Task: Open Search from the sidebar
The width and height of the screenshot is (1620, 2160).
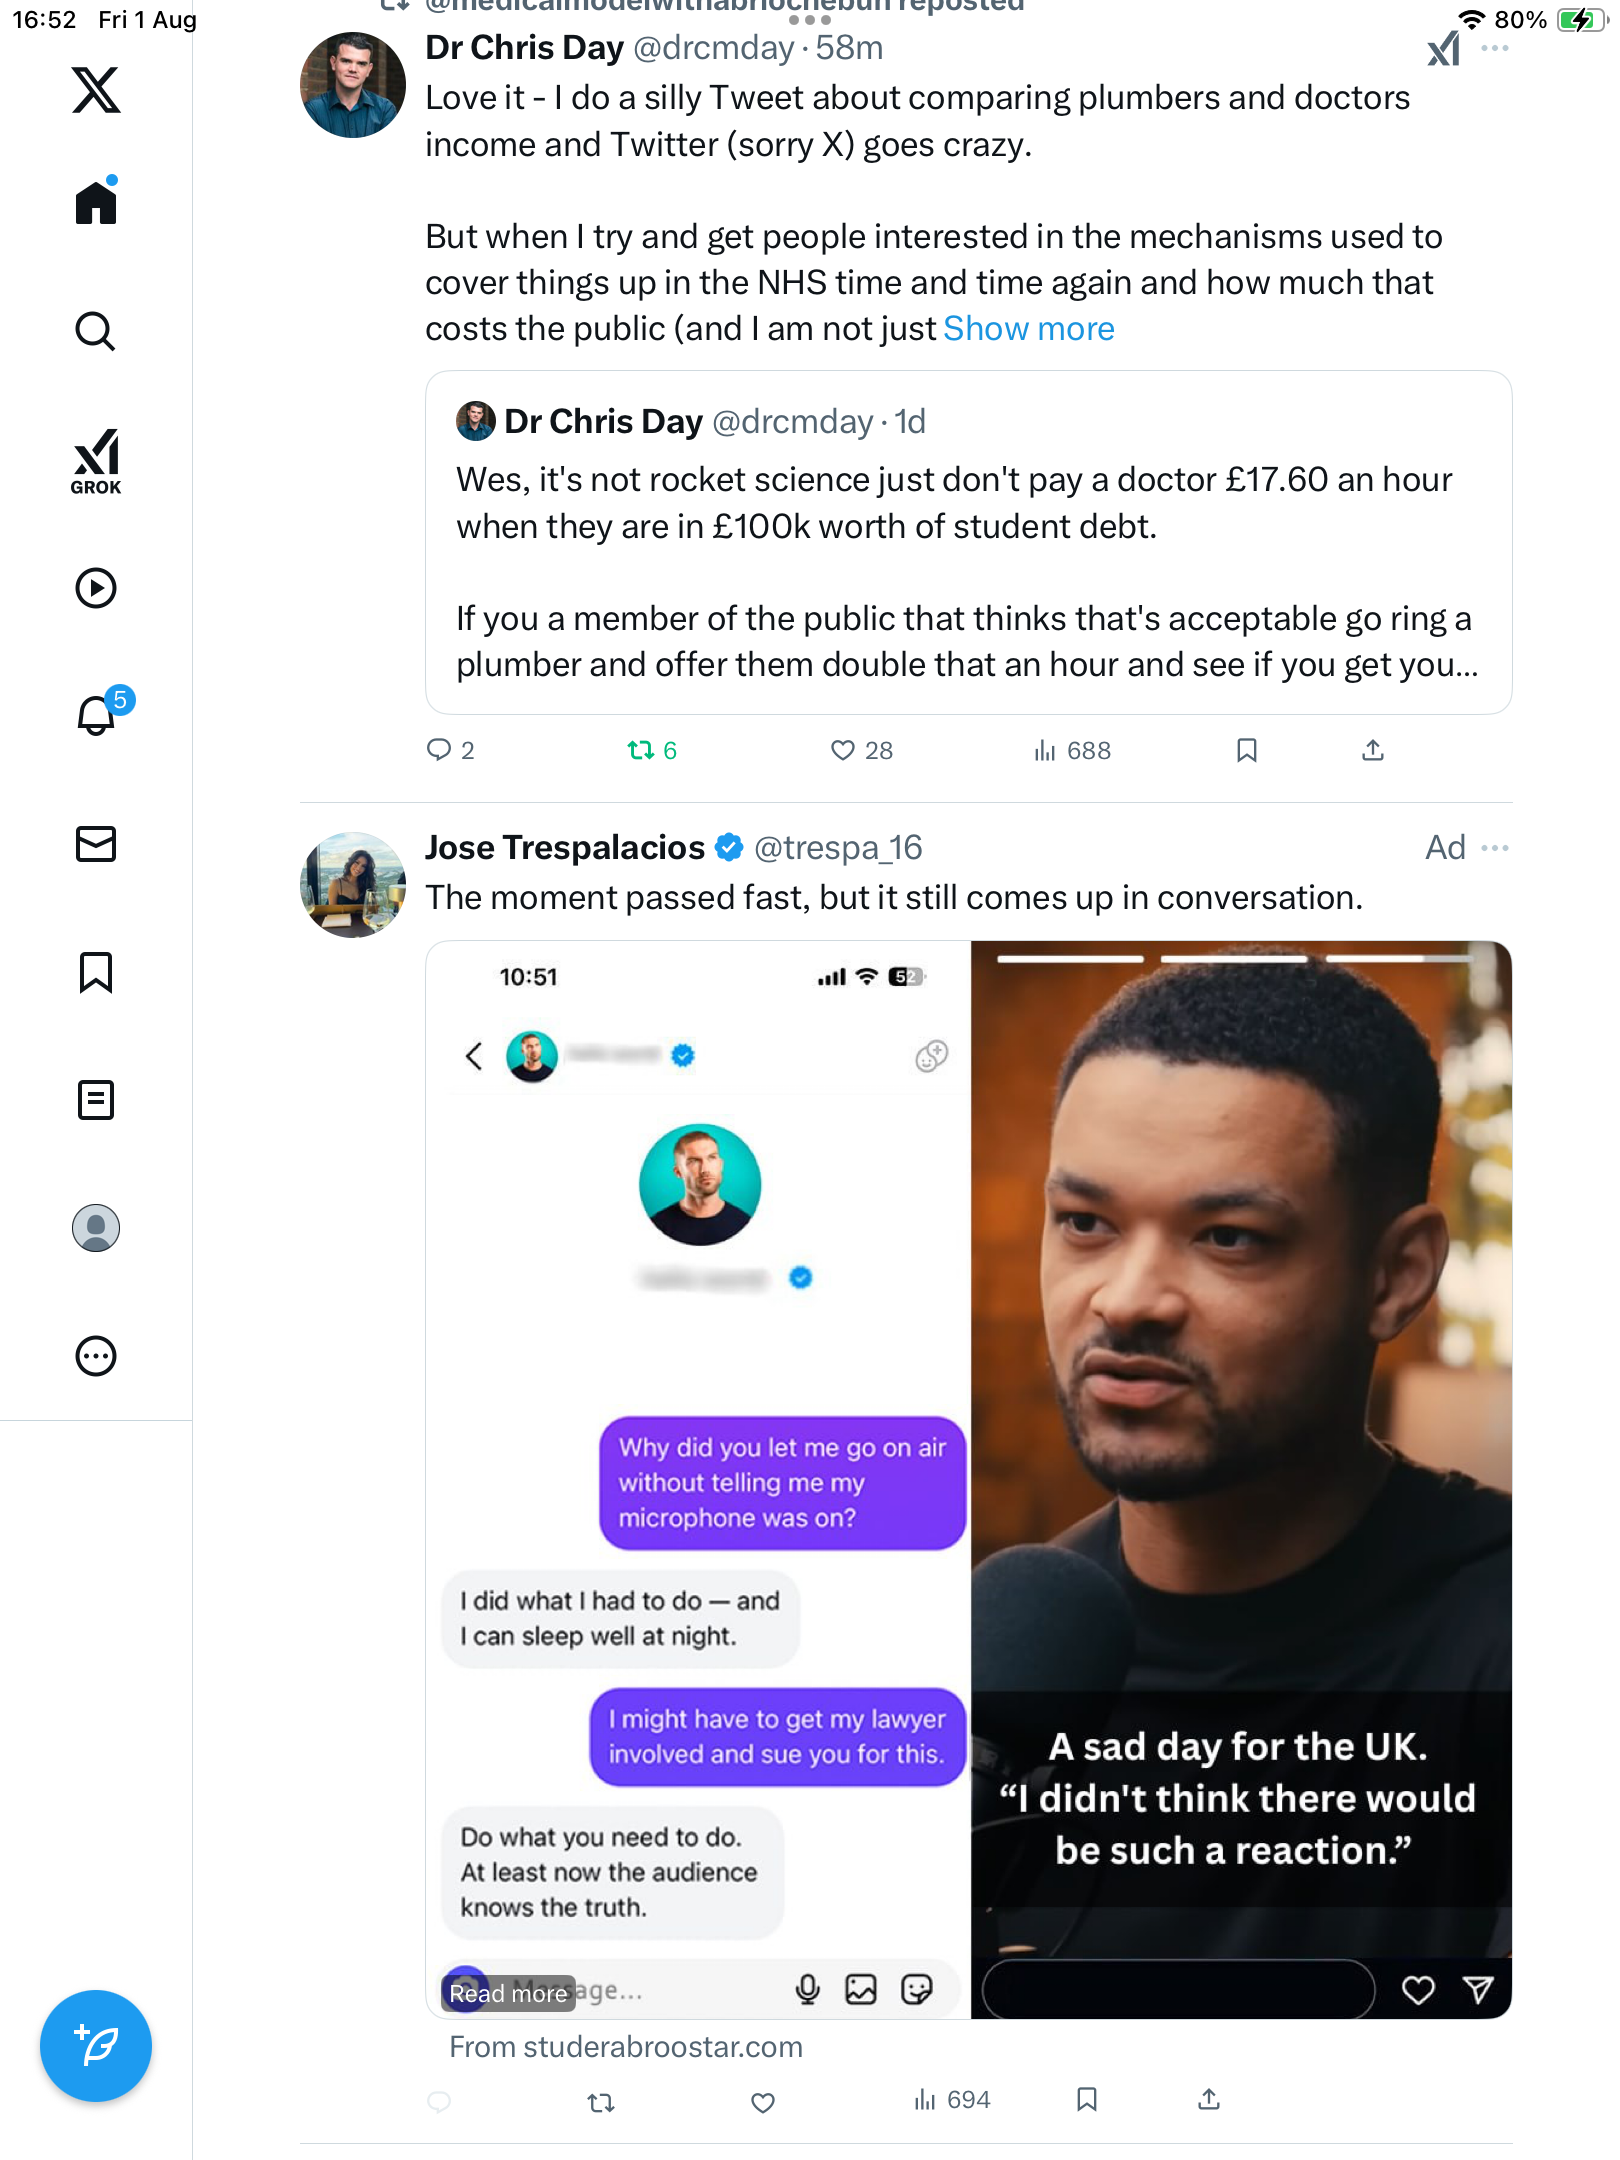Action: 96,331
